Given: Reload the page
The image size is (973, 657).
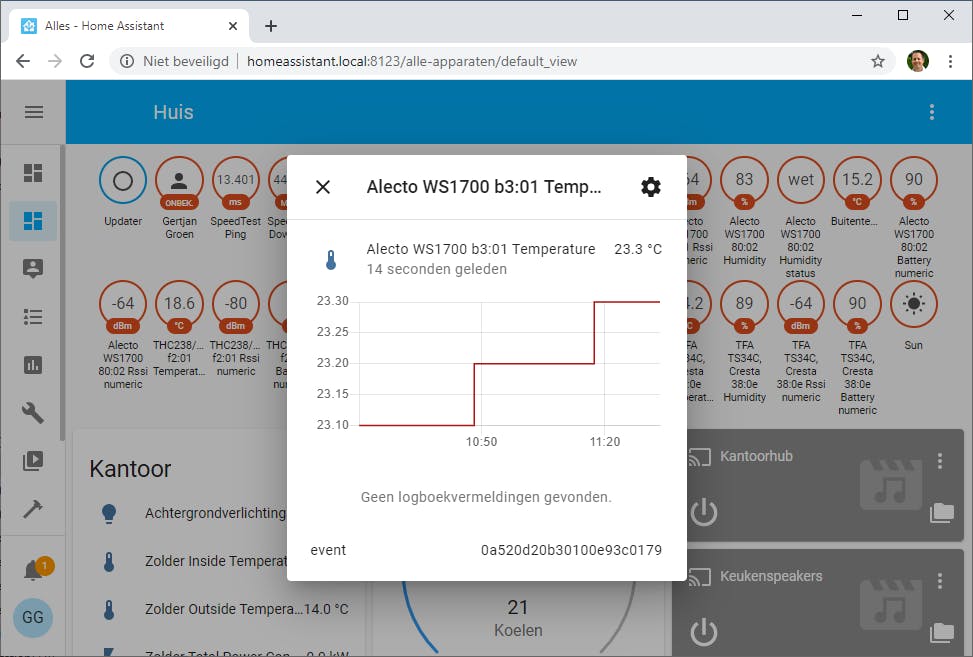Looking at the screenshot, I should pos(87,61).
